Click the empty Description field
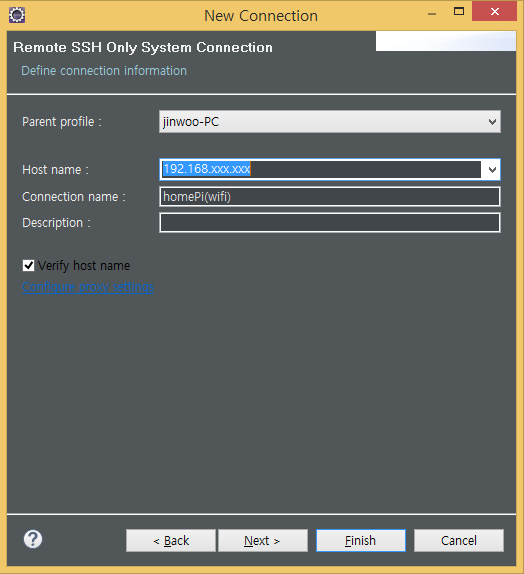This screenshot has height=574, width=524. coord(330,223)
